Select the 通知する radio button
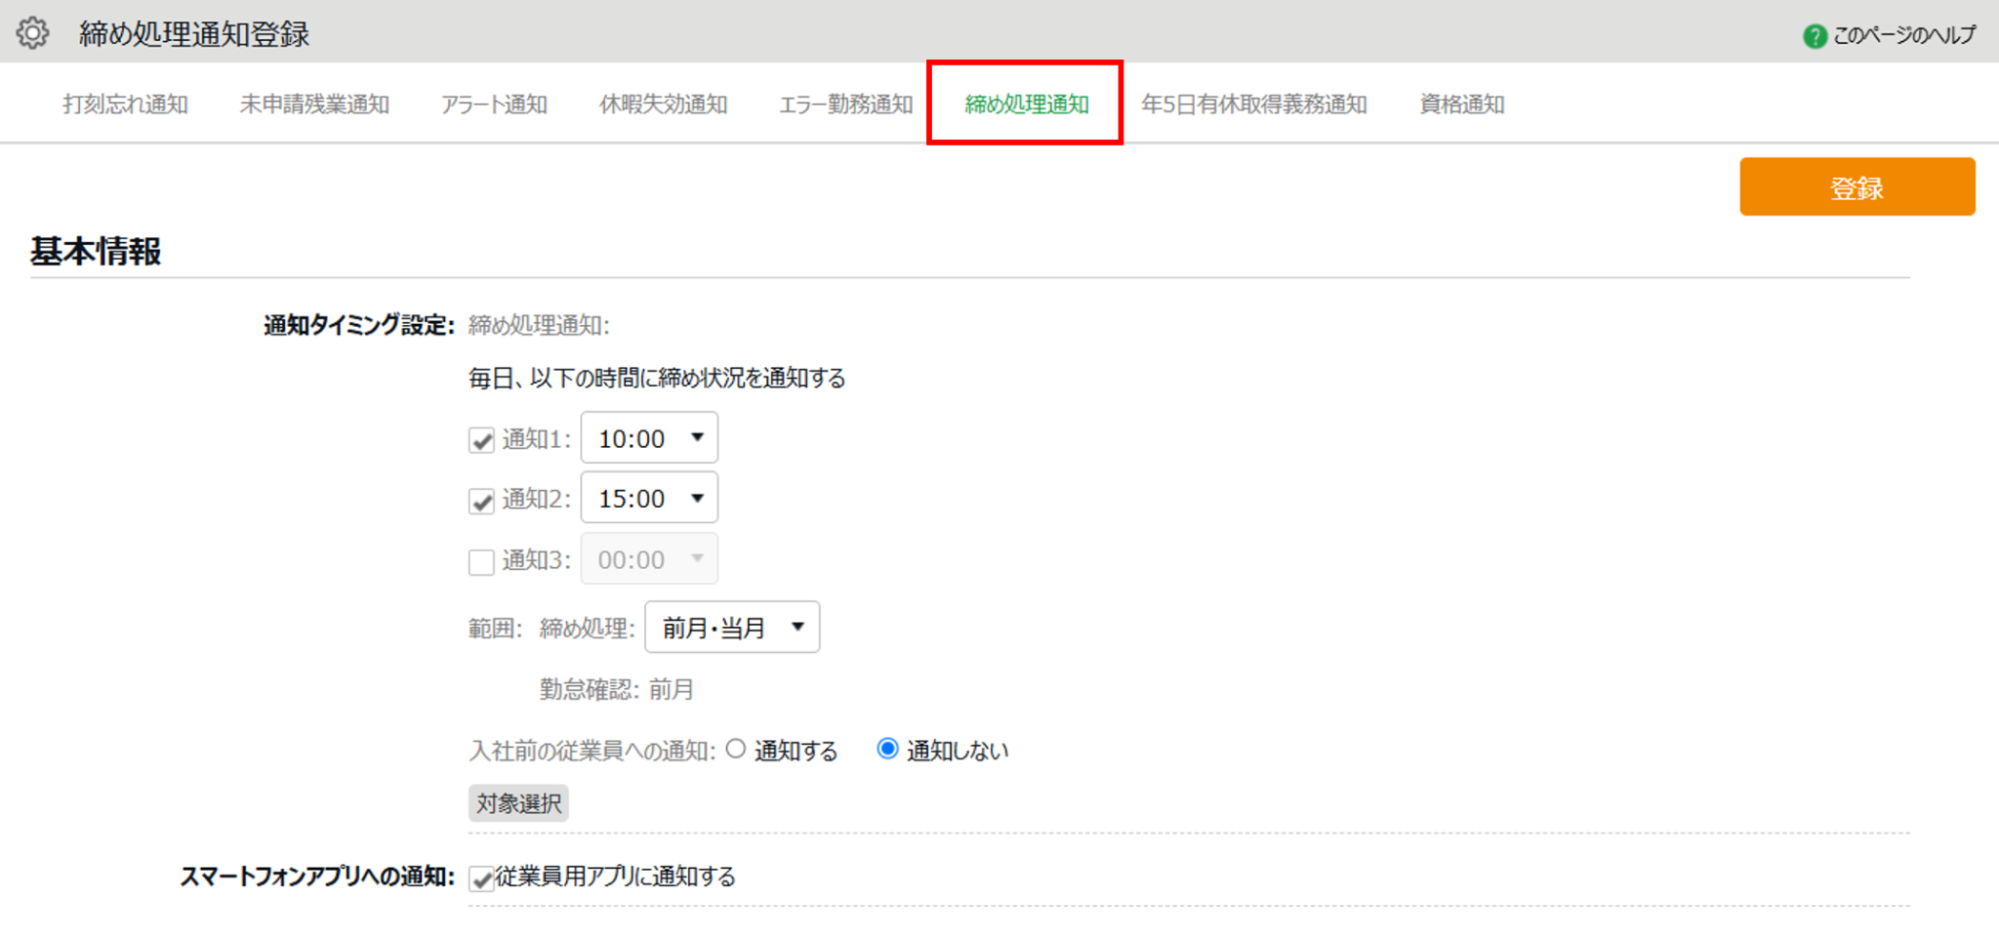This screenshot has width=1999, height=934. (x=736, y=749)
